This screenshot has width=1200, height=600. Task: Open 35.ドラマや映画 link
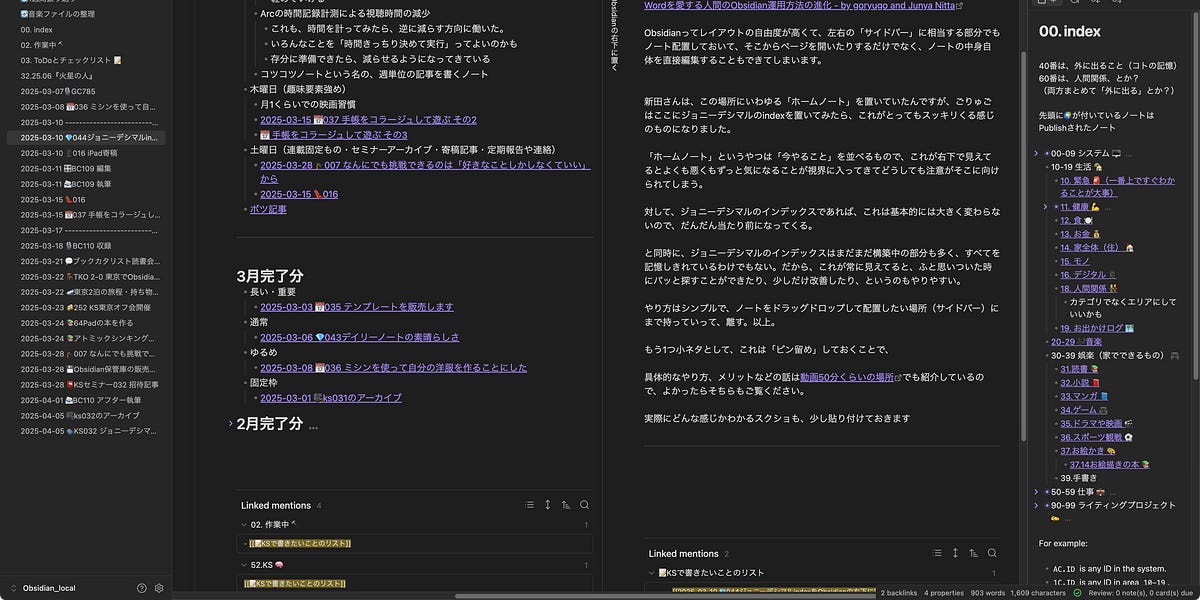1097,423
